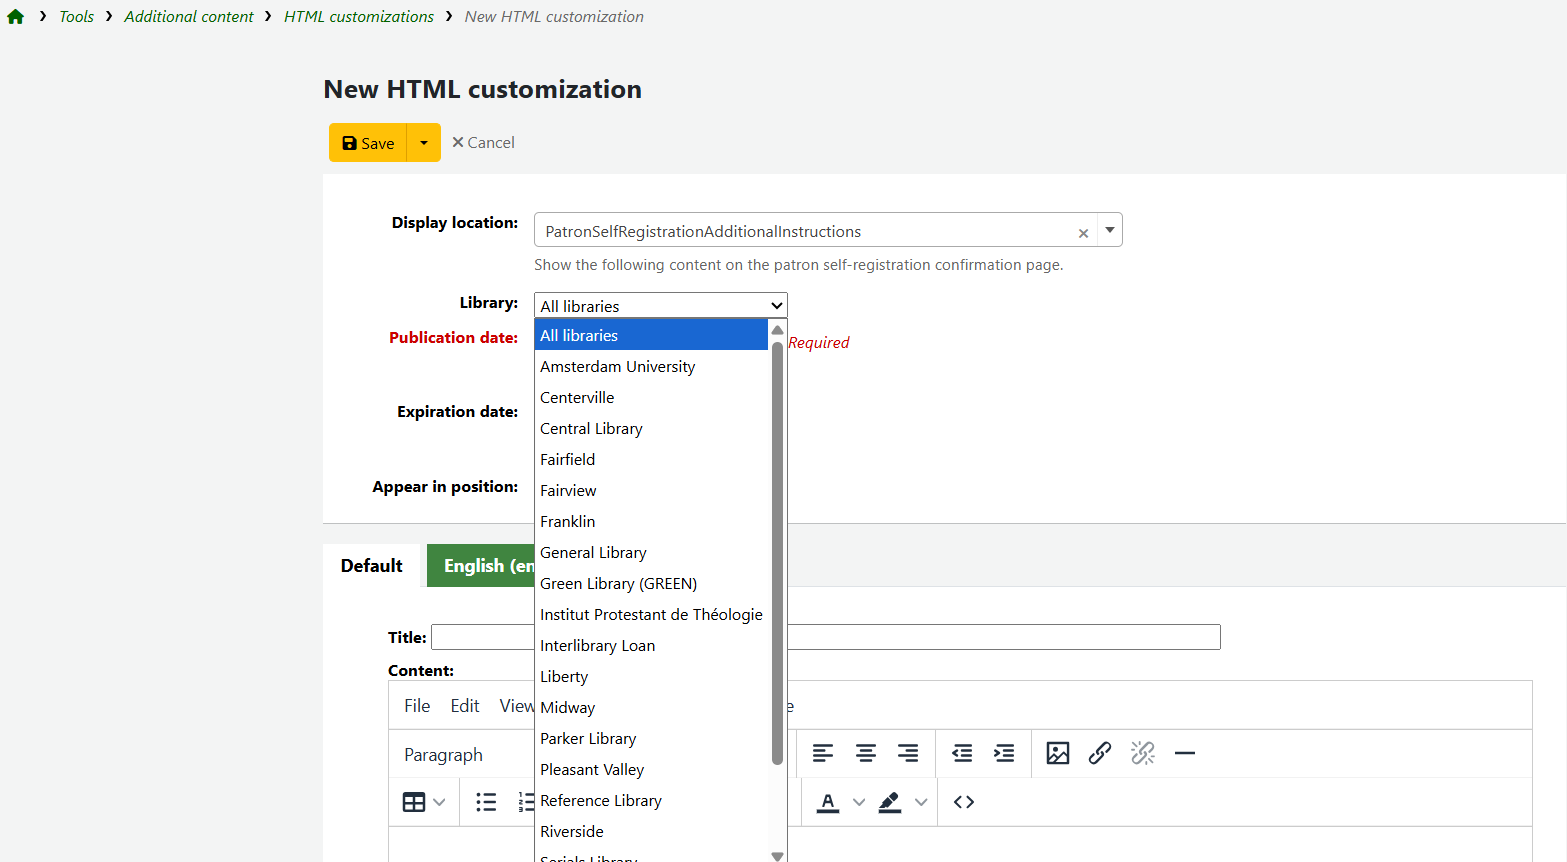This screenshot has width=1567, height=862.
Task: Open the File menu in the editor
Action: pos(417,706)
